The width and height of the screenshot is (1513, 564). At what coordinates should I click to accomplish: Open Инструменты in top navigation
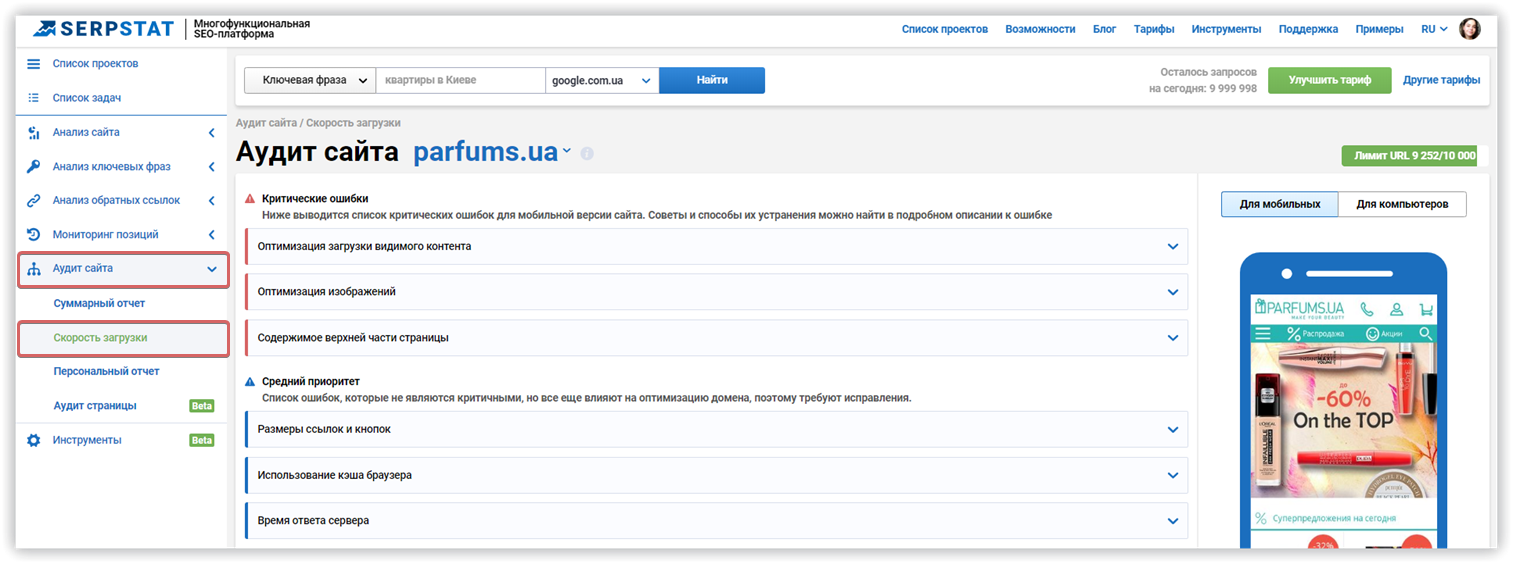tap(1226, 29)
